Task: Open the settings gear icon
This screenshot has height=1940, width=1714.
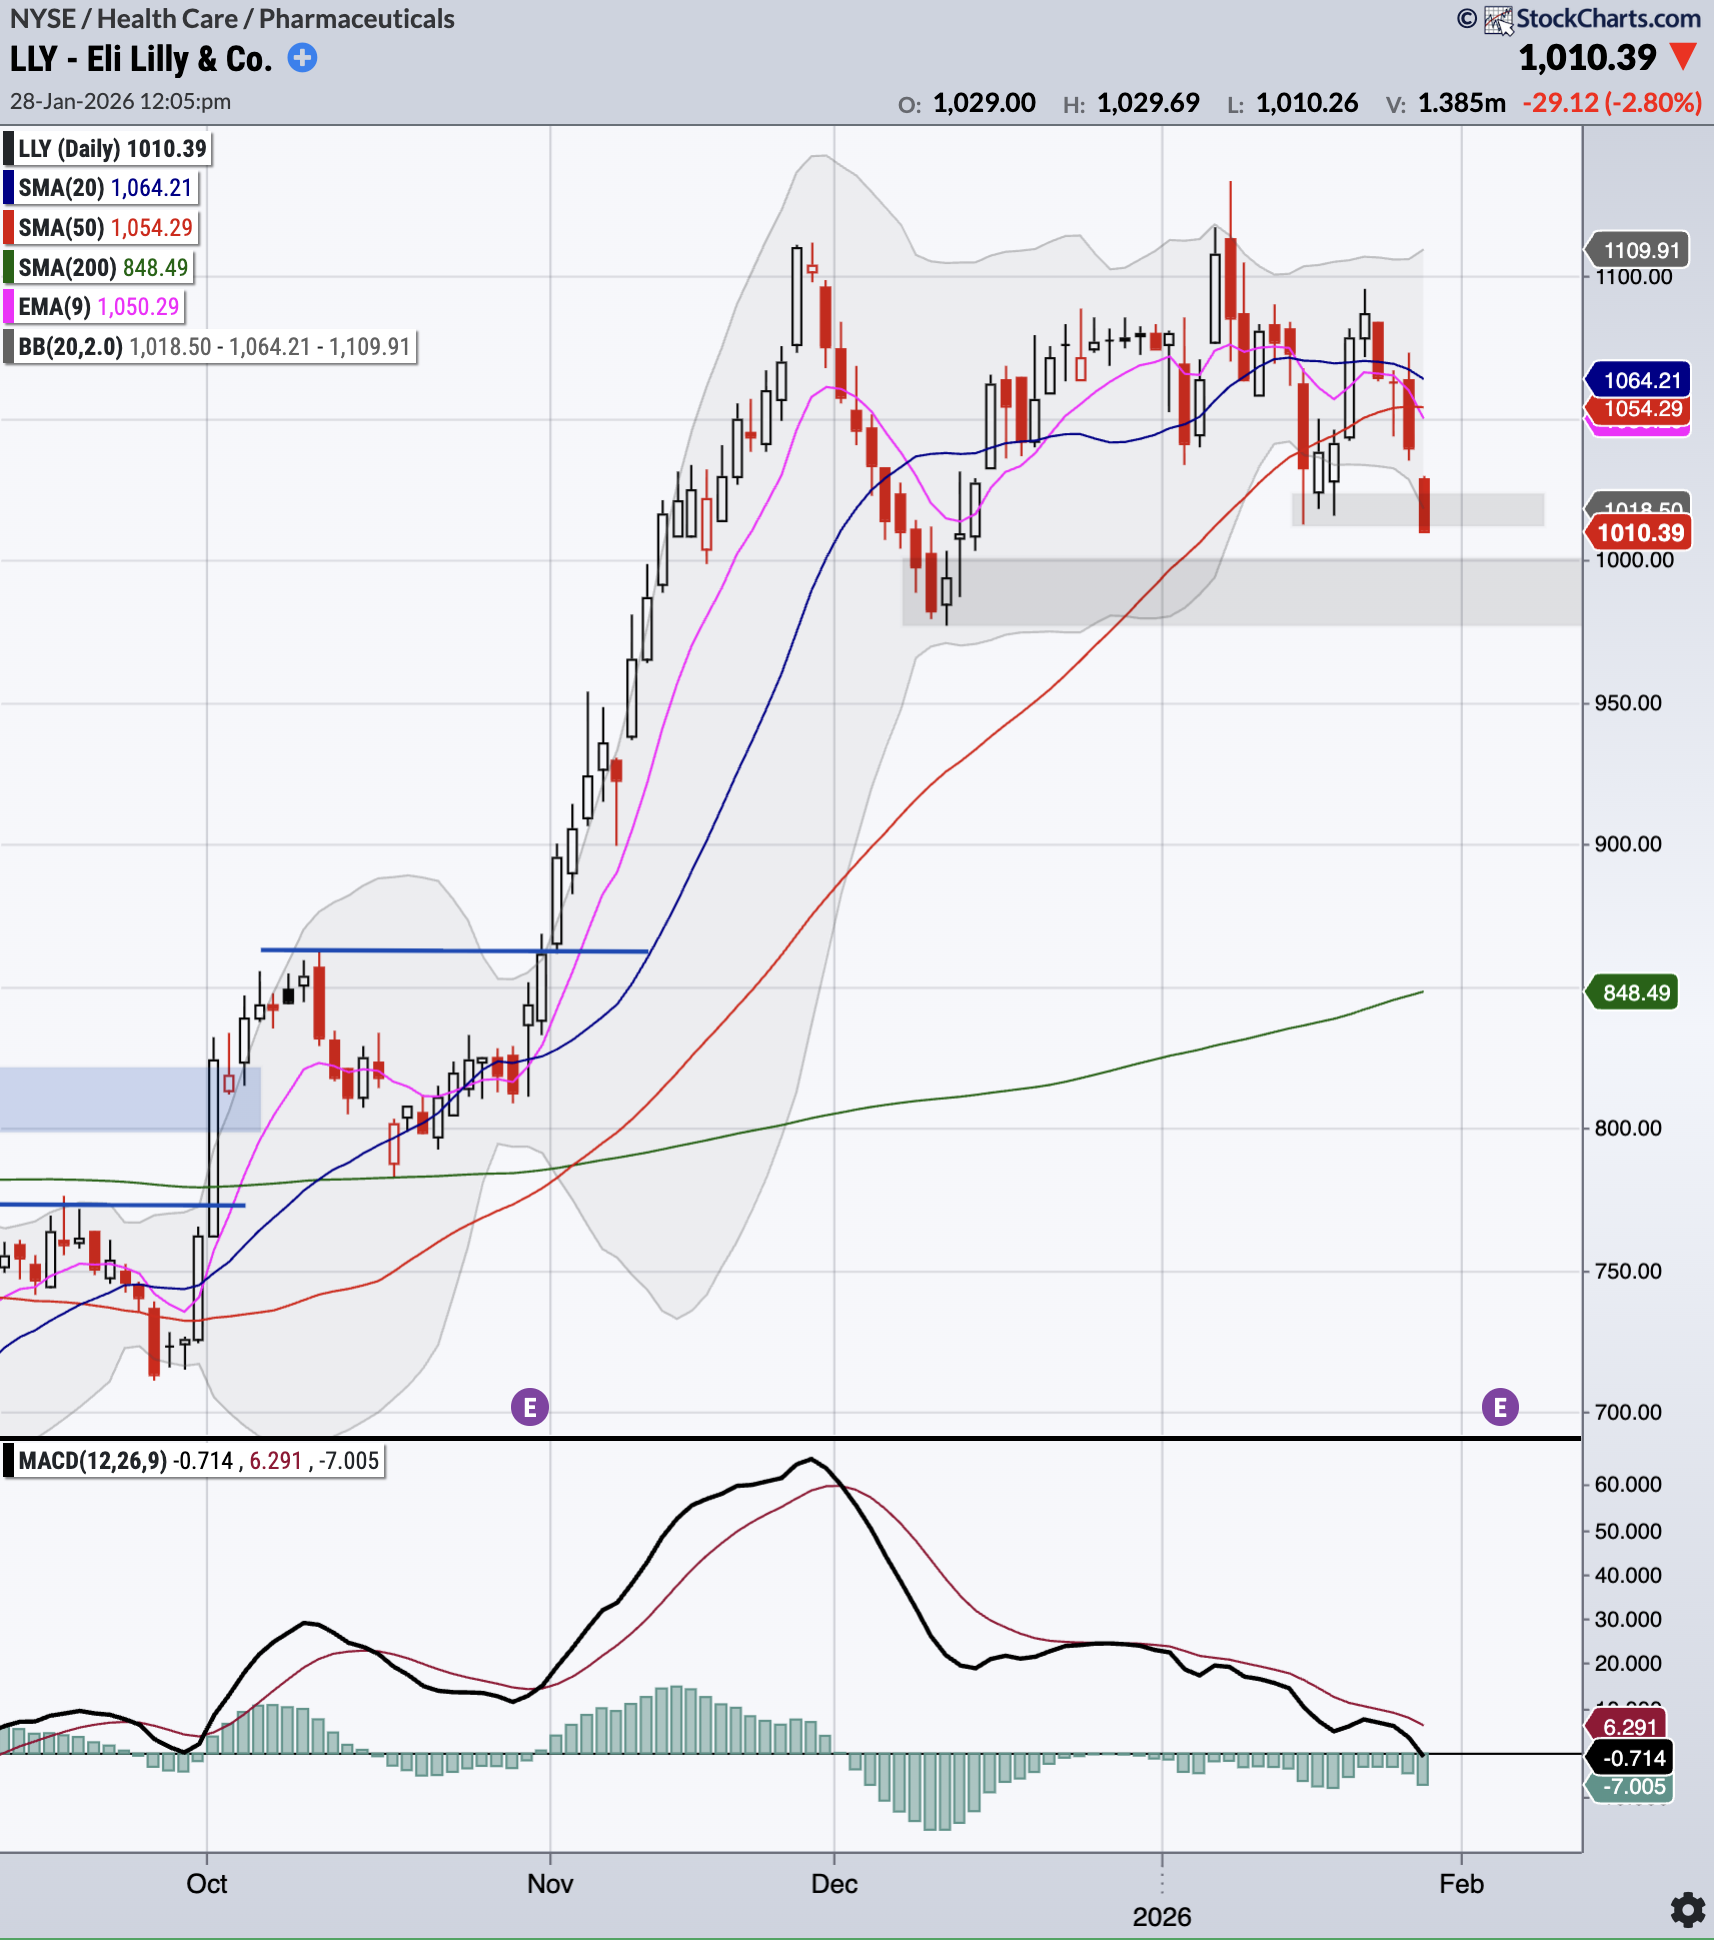Action: click(x=1688, y=1909)
